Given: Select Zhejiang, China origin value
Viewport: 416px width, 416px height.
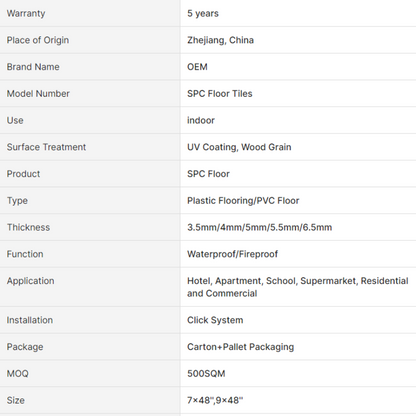Looking at the screenshot, I should pos(220,40).
